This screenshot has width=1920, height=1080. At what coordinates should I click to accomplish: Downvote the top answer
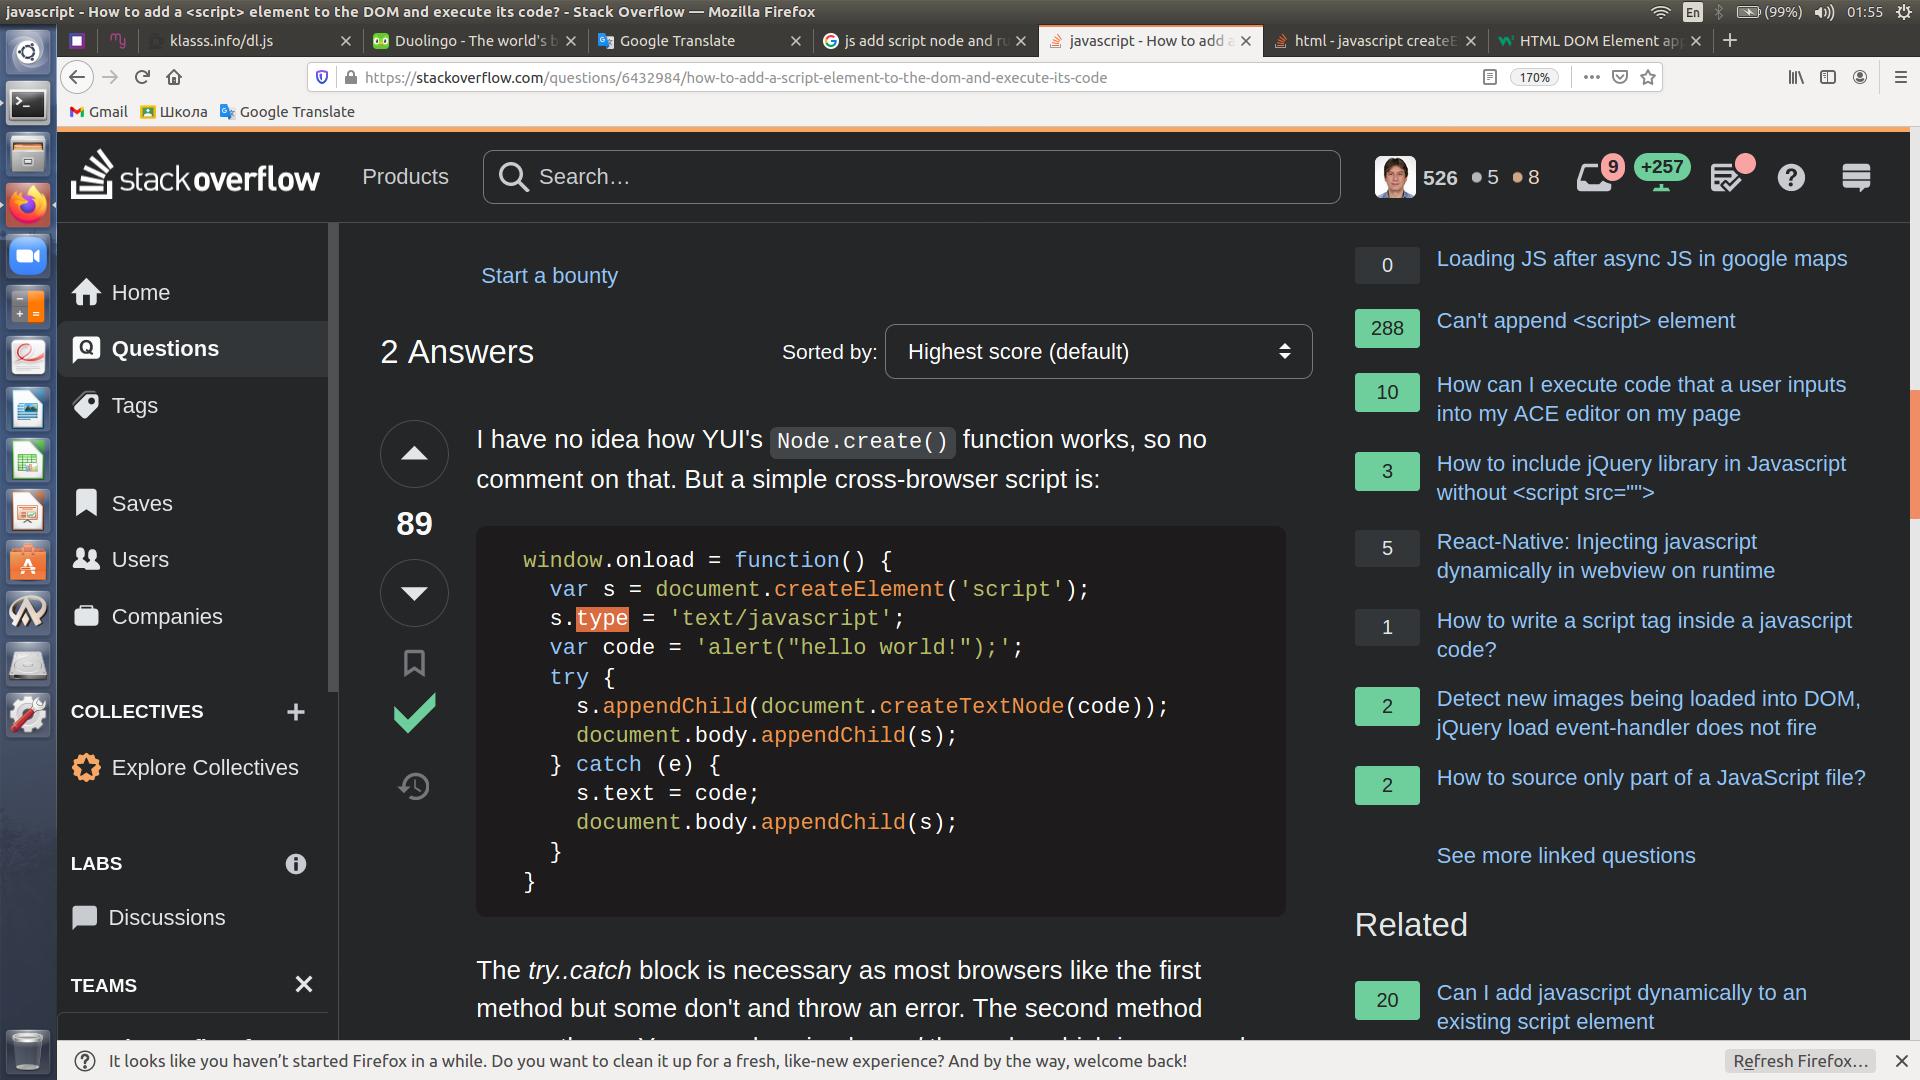[x=414, y=593]
